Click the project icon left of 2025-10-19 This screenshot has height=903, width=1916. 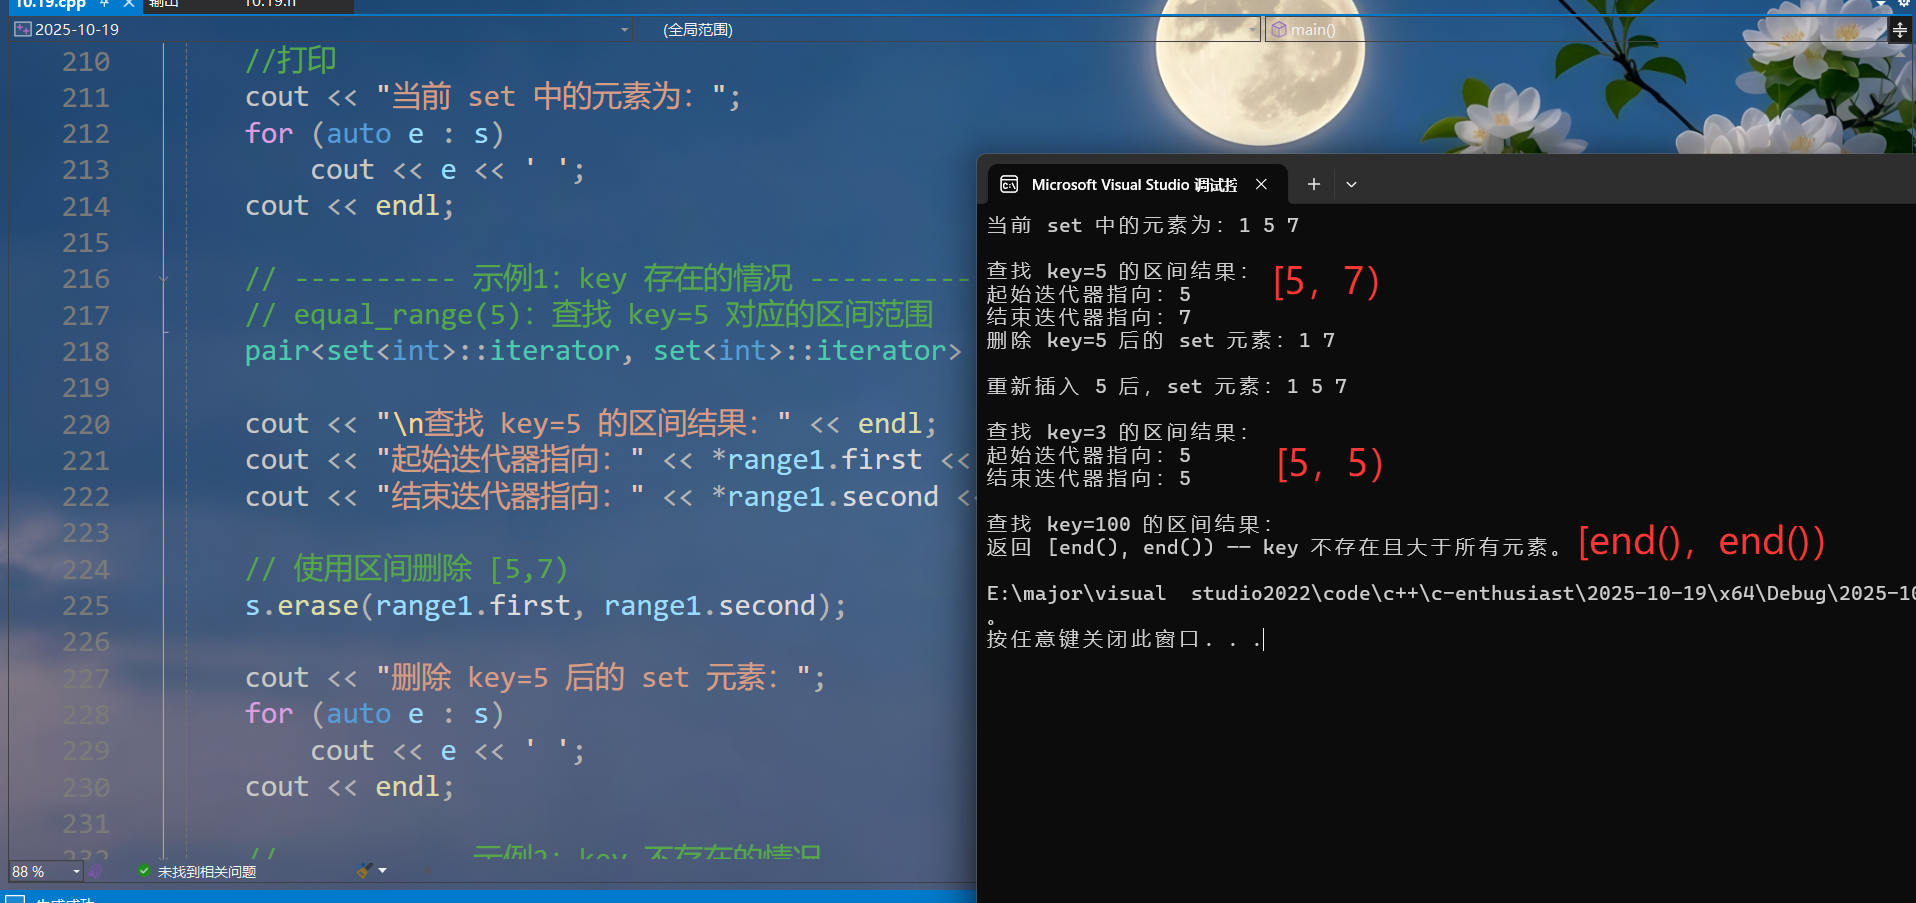pyautogui.click(x=22, y=29)
